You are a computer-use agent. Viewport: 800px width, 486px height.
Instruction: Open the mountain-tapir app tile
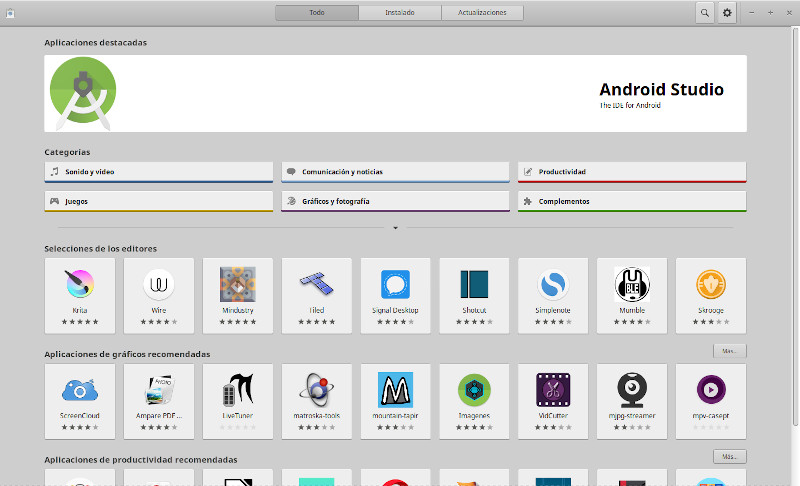(x=395, y=401)
